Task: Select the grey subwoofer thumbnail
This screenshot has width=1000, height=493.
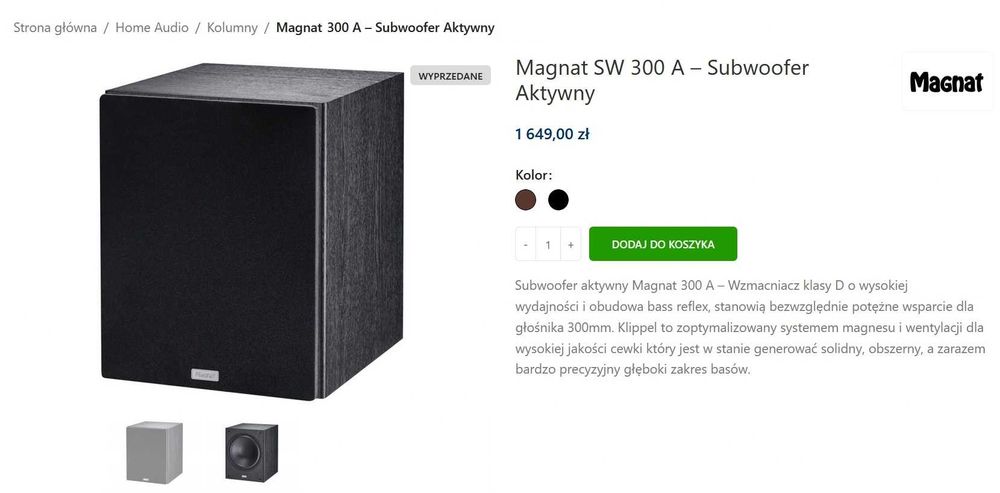Action: point(154,452)
